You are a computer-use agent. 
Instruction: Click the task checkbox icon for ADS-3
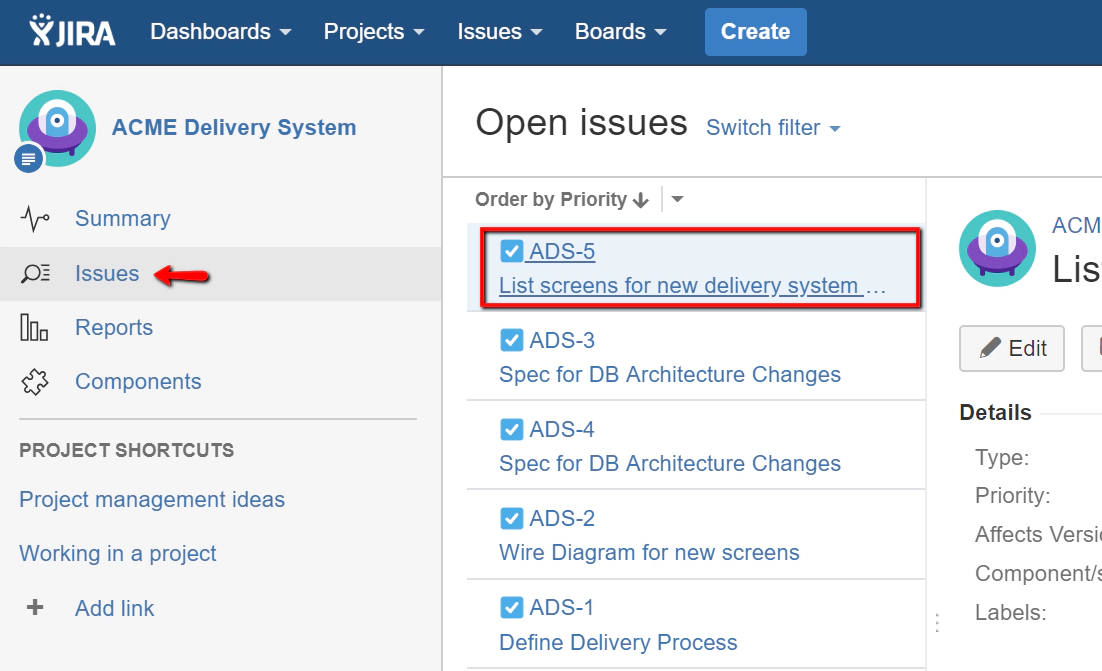[x=511, y=340]
